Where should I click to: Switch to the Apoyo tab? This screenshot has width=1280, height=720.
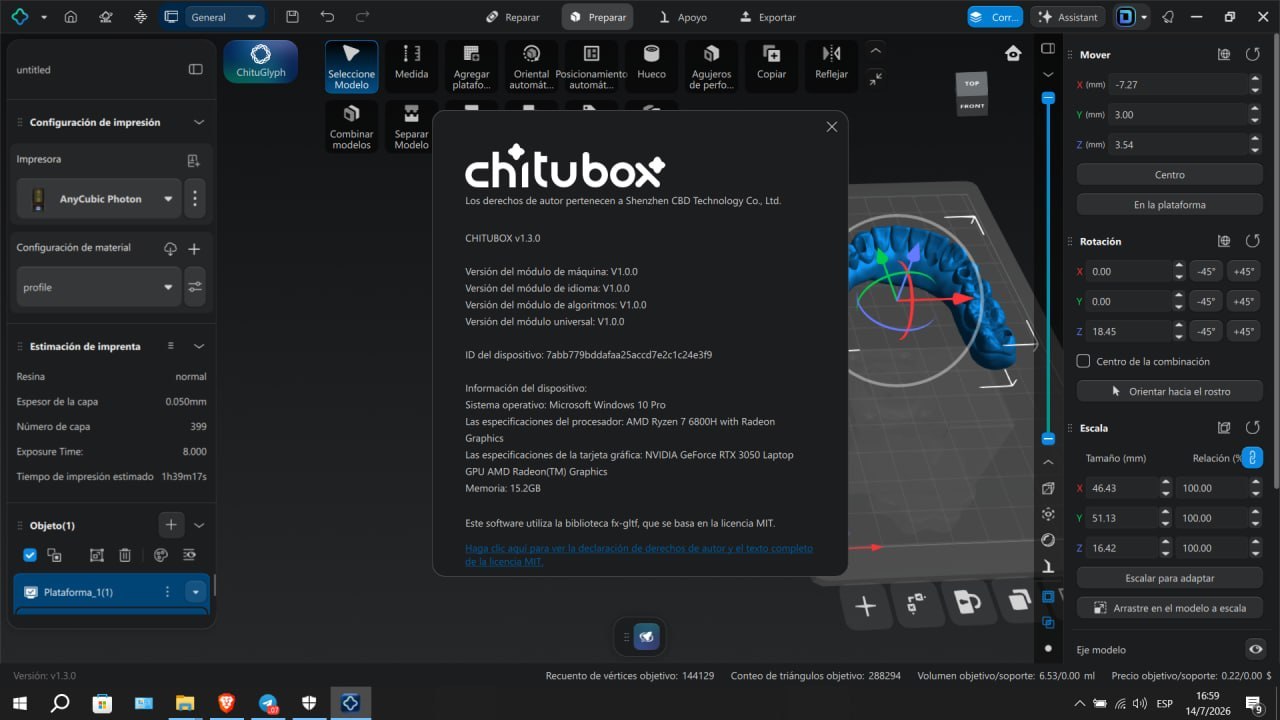[x=683, y=17]
